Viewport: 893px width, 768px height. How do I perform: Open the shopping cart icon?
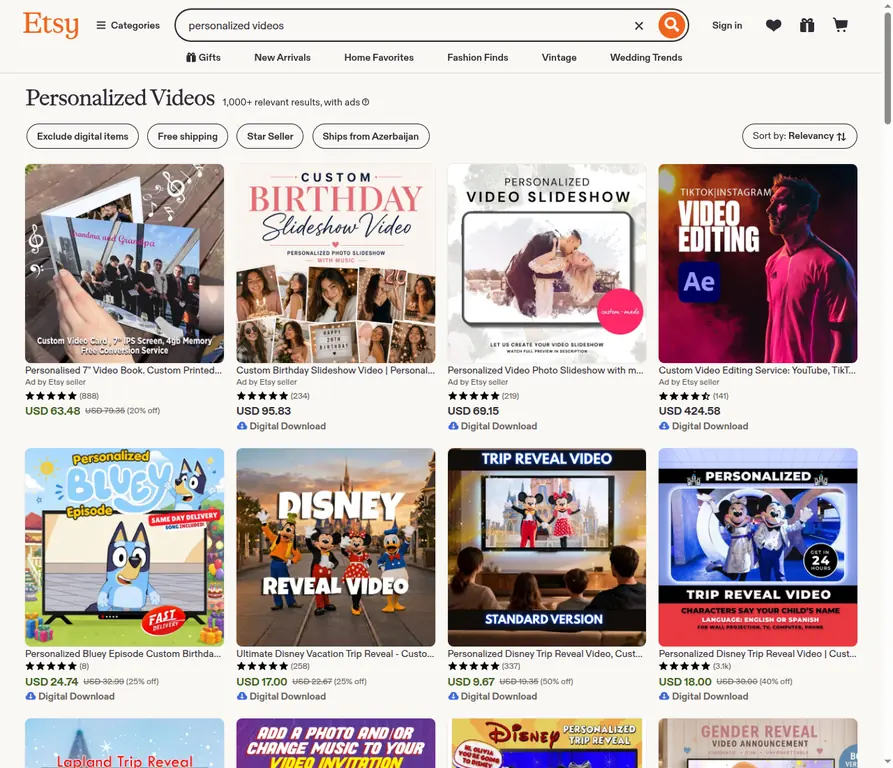841,25
